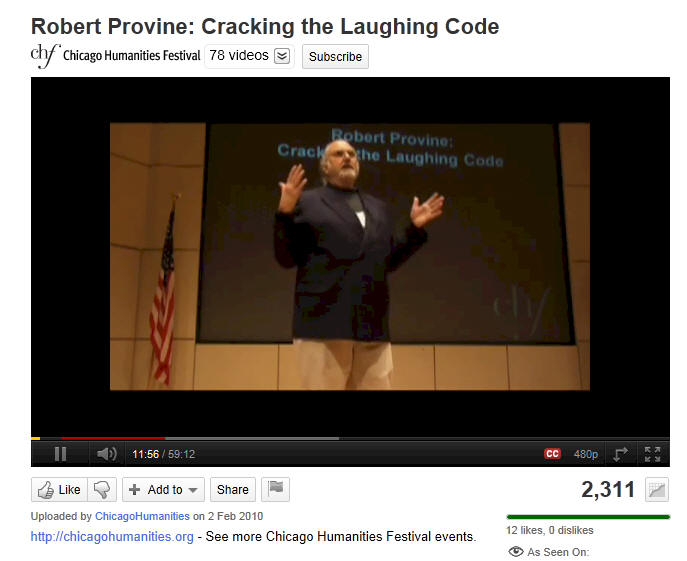Dislike the video with thumbs down
The width and height of the screenshot is (687, 561).
pos(102,490)
